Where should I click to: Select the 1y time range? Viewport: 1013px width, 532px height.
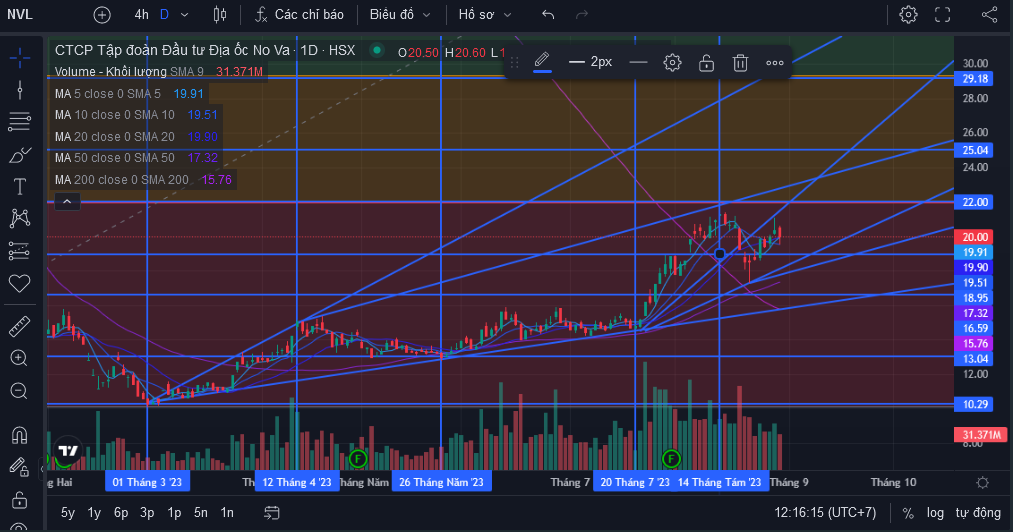[94, 513]
